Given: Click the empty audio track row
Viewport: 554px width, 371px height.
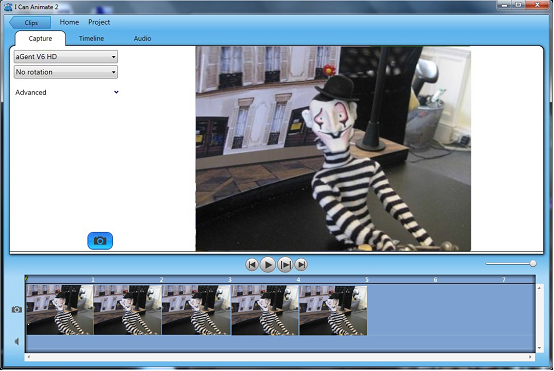Looking at the screenshot, I should [281, 343].
